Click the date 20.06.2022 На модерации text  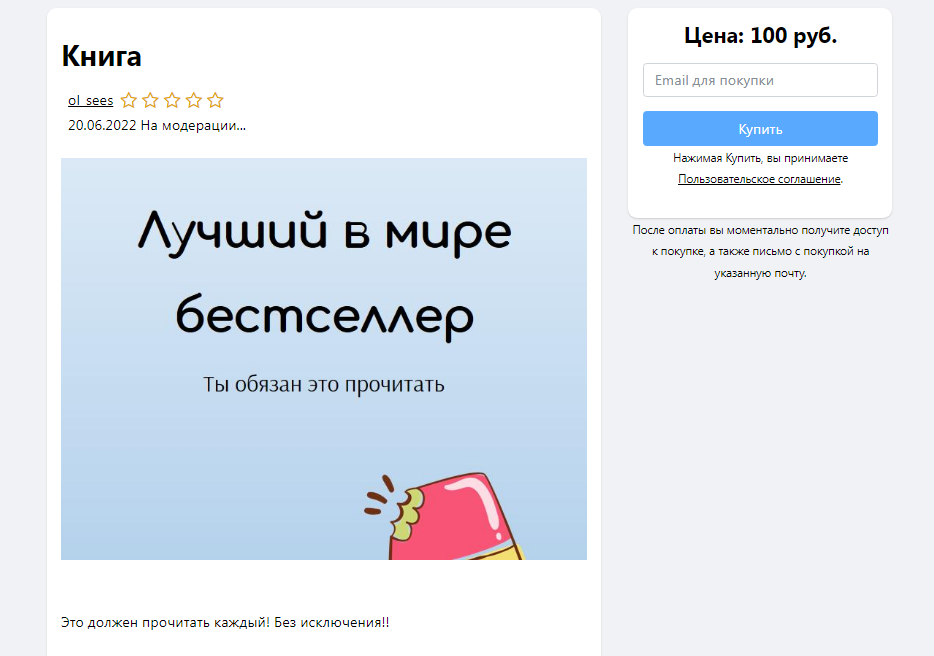click(157, 126)
